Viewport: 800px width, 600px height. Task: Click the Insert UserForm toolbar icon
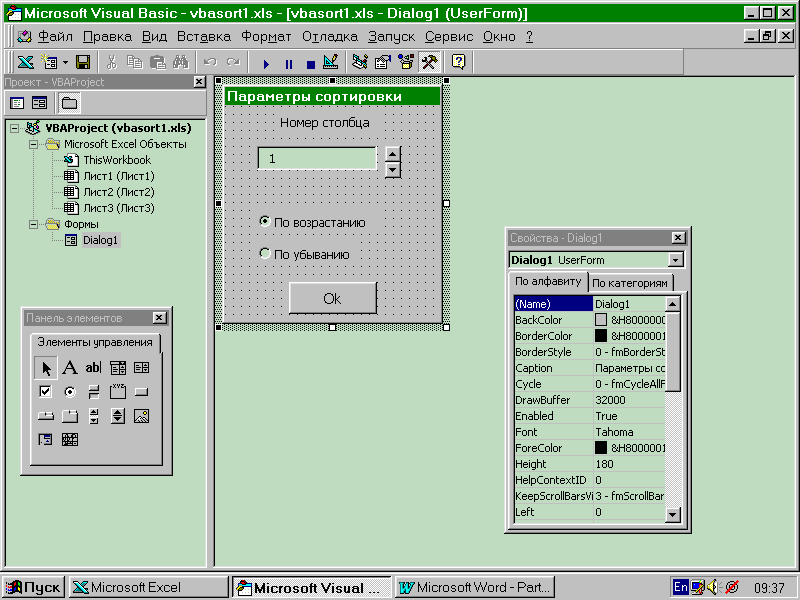coord(49,62)
